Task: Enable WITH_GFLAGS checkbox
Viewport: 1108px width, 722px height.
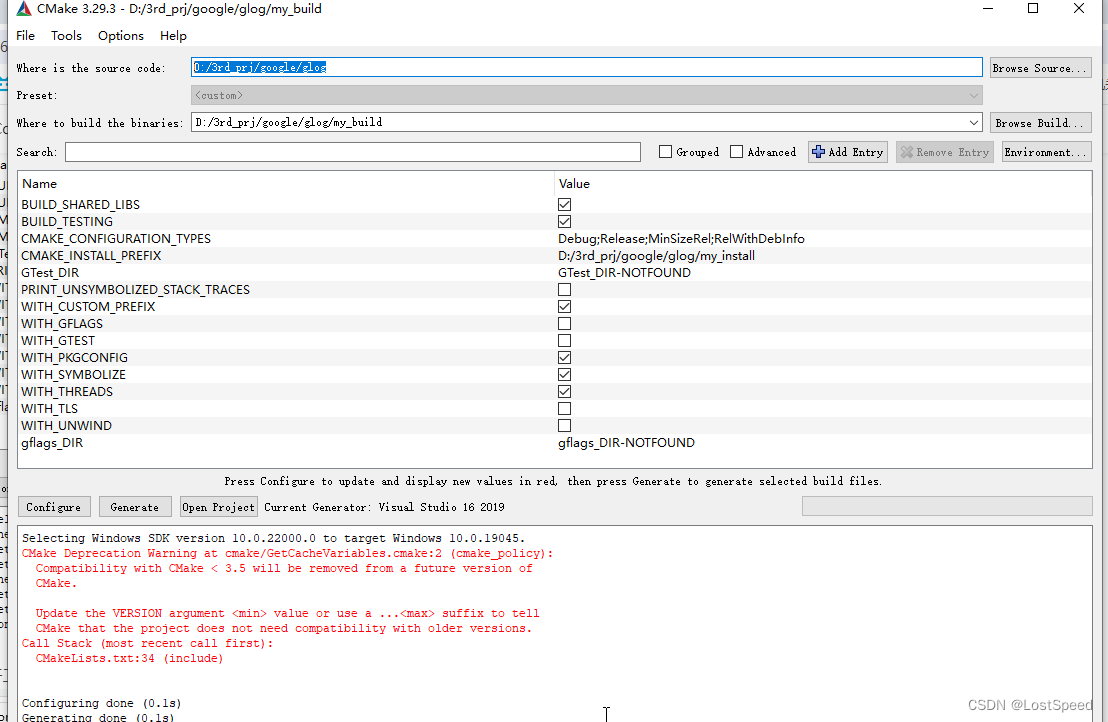Action: 564,324
